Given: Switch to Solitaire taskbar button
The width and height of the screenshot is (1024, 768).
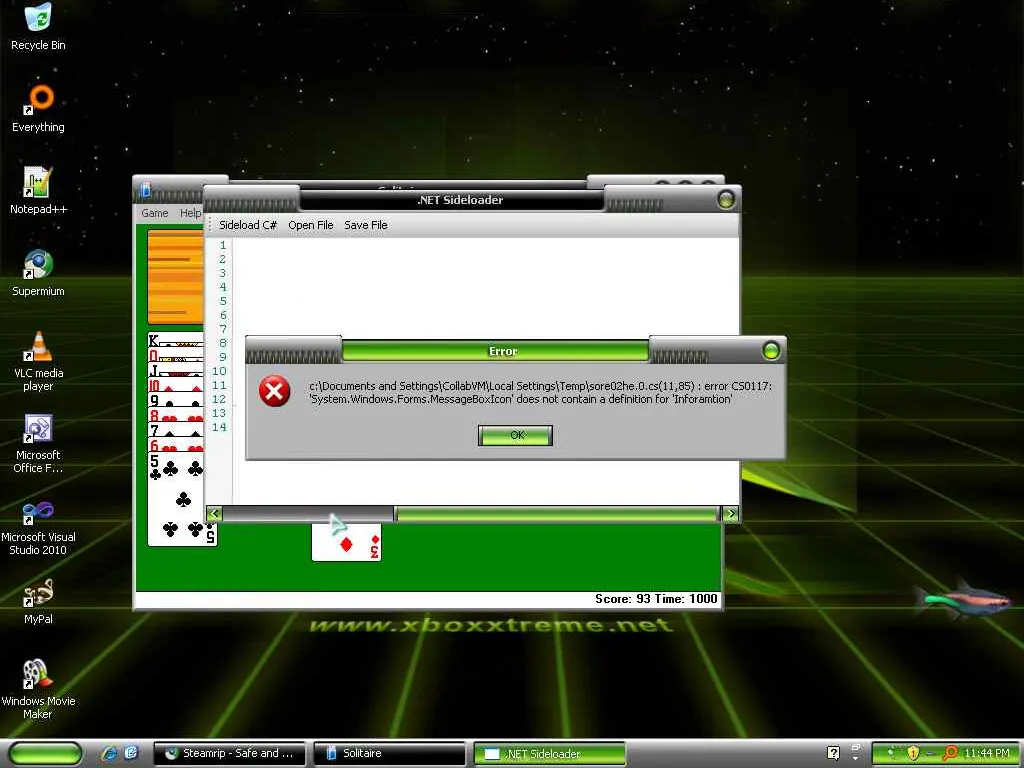Looking at the screenshot, I should click(x=390, y=753).
